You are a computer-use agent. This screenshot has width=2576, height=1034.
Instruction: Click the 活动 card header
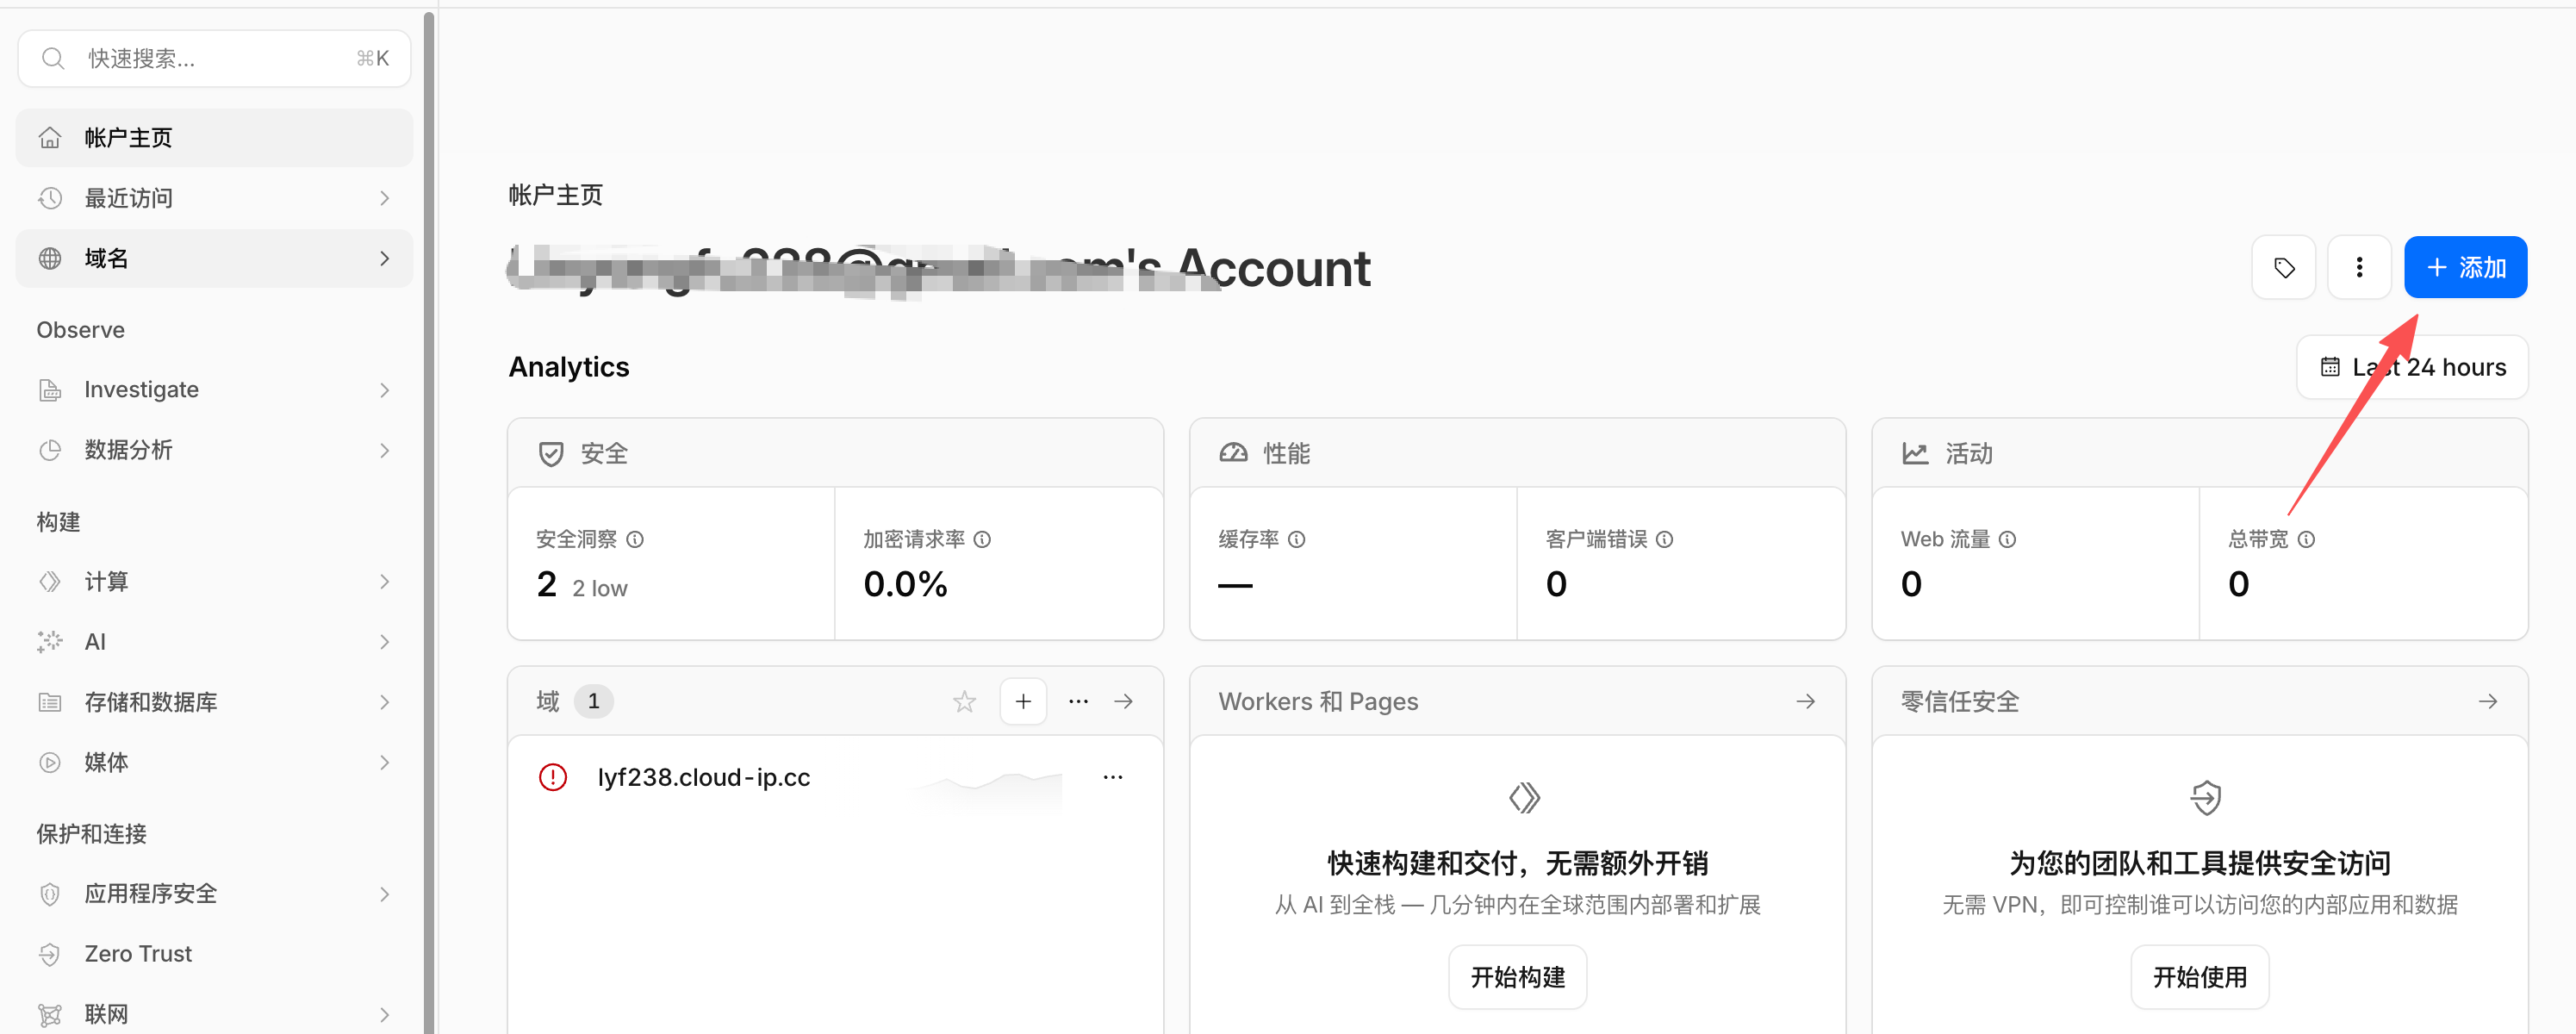(x=2200, y=454)
